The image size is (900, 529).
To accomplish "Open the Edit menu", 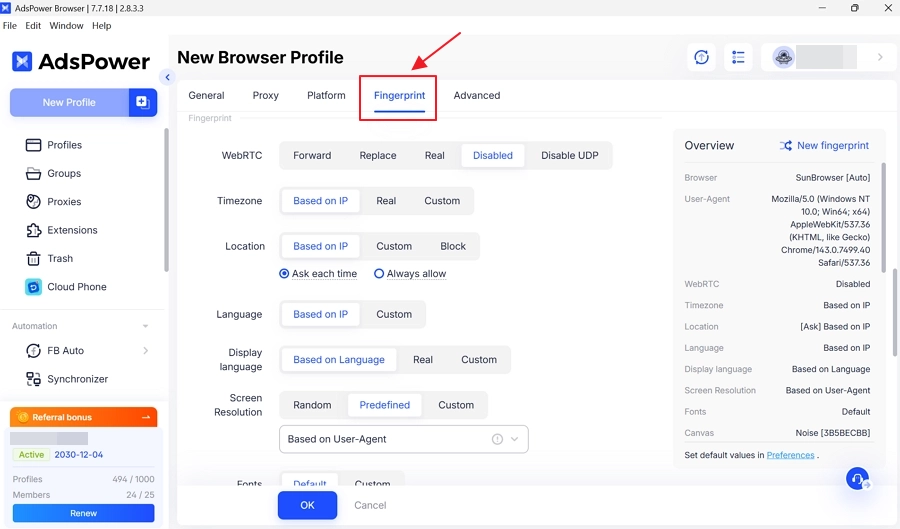I will click(33, 26).
